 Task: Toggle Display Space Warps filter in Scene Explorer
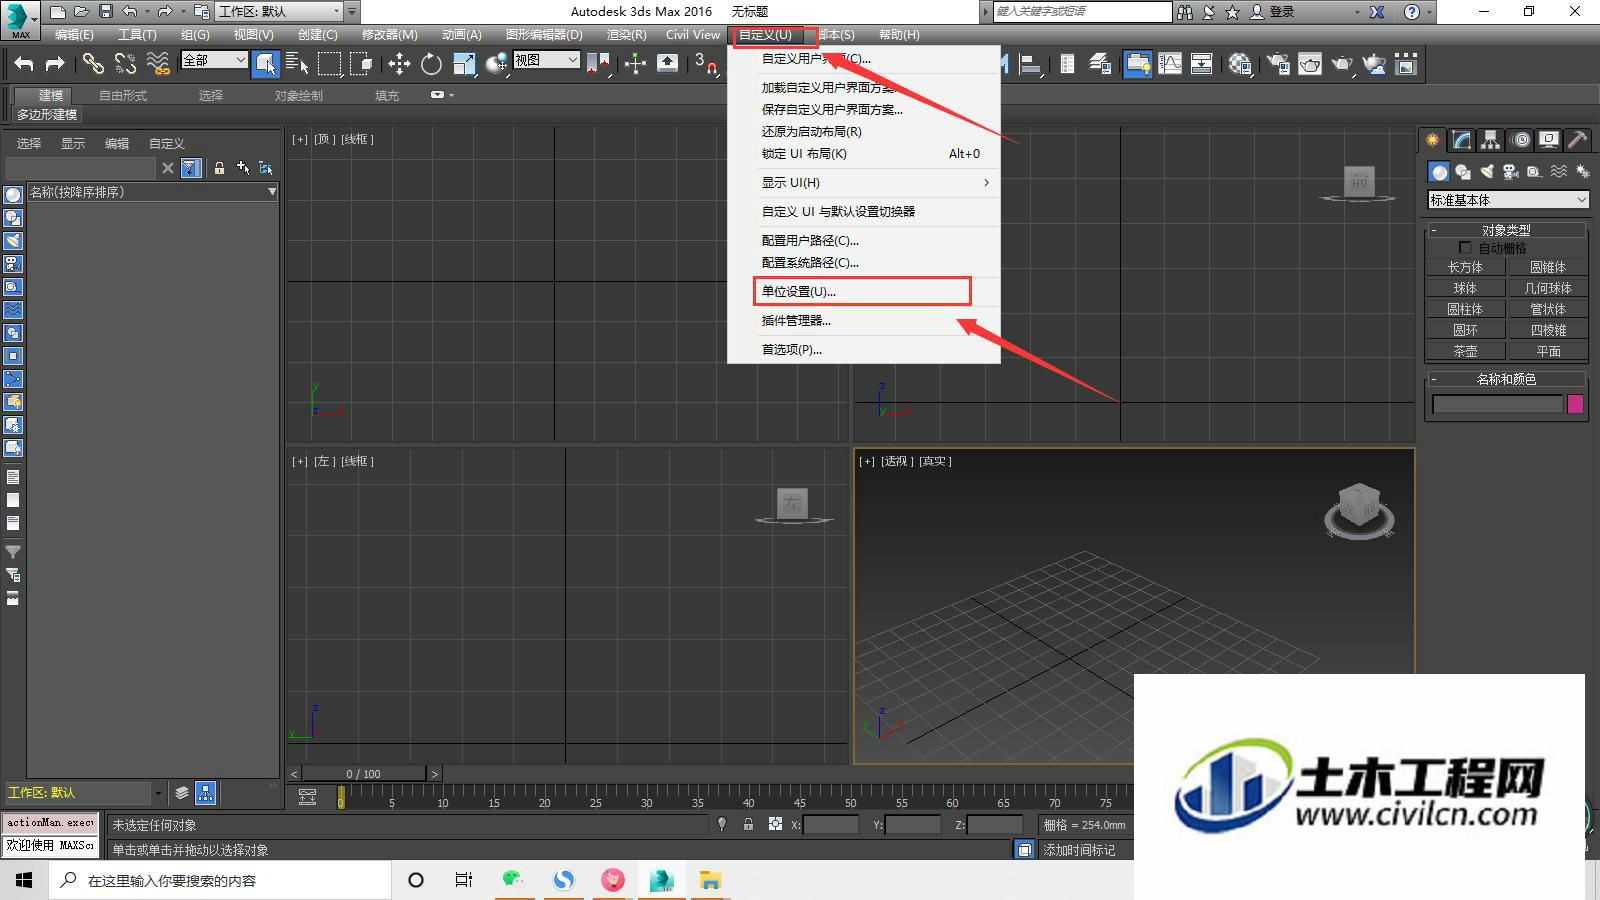[x=13, y=310]
